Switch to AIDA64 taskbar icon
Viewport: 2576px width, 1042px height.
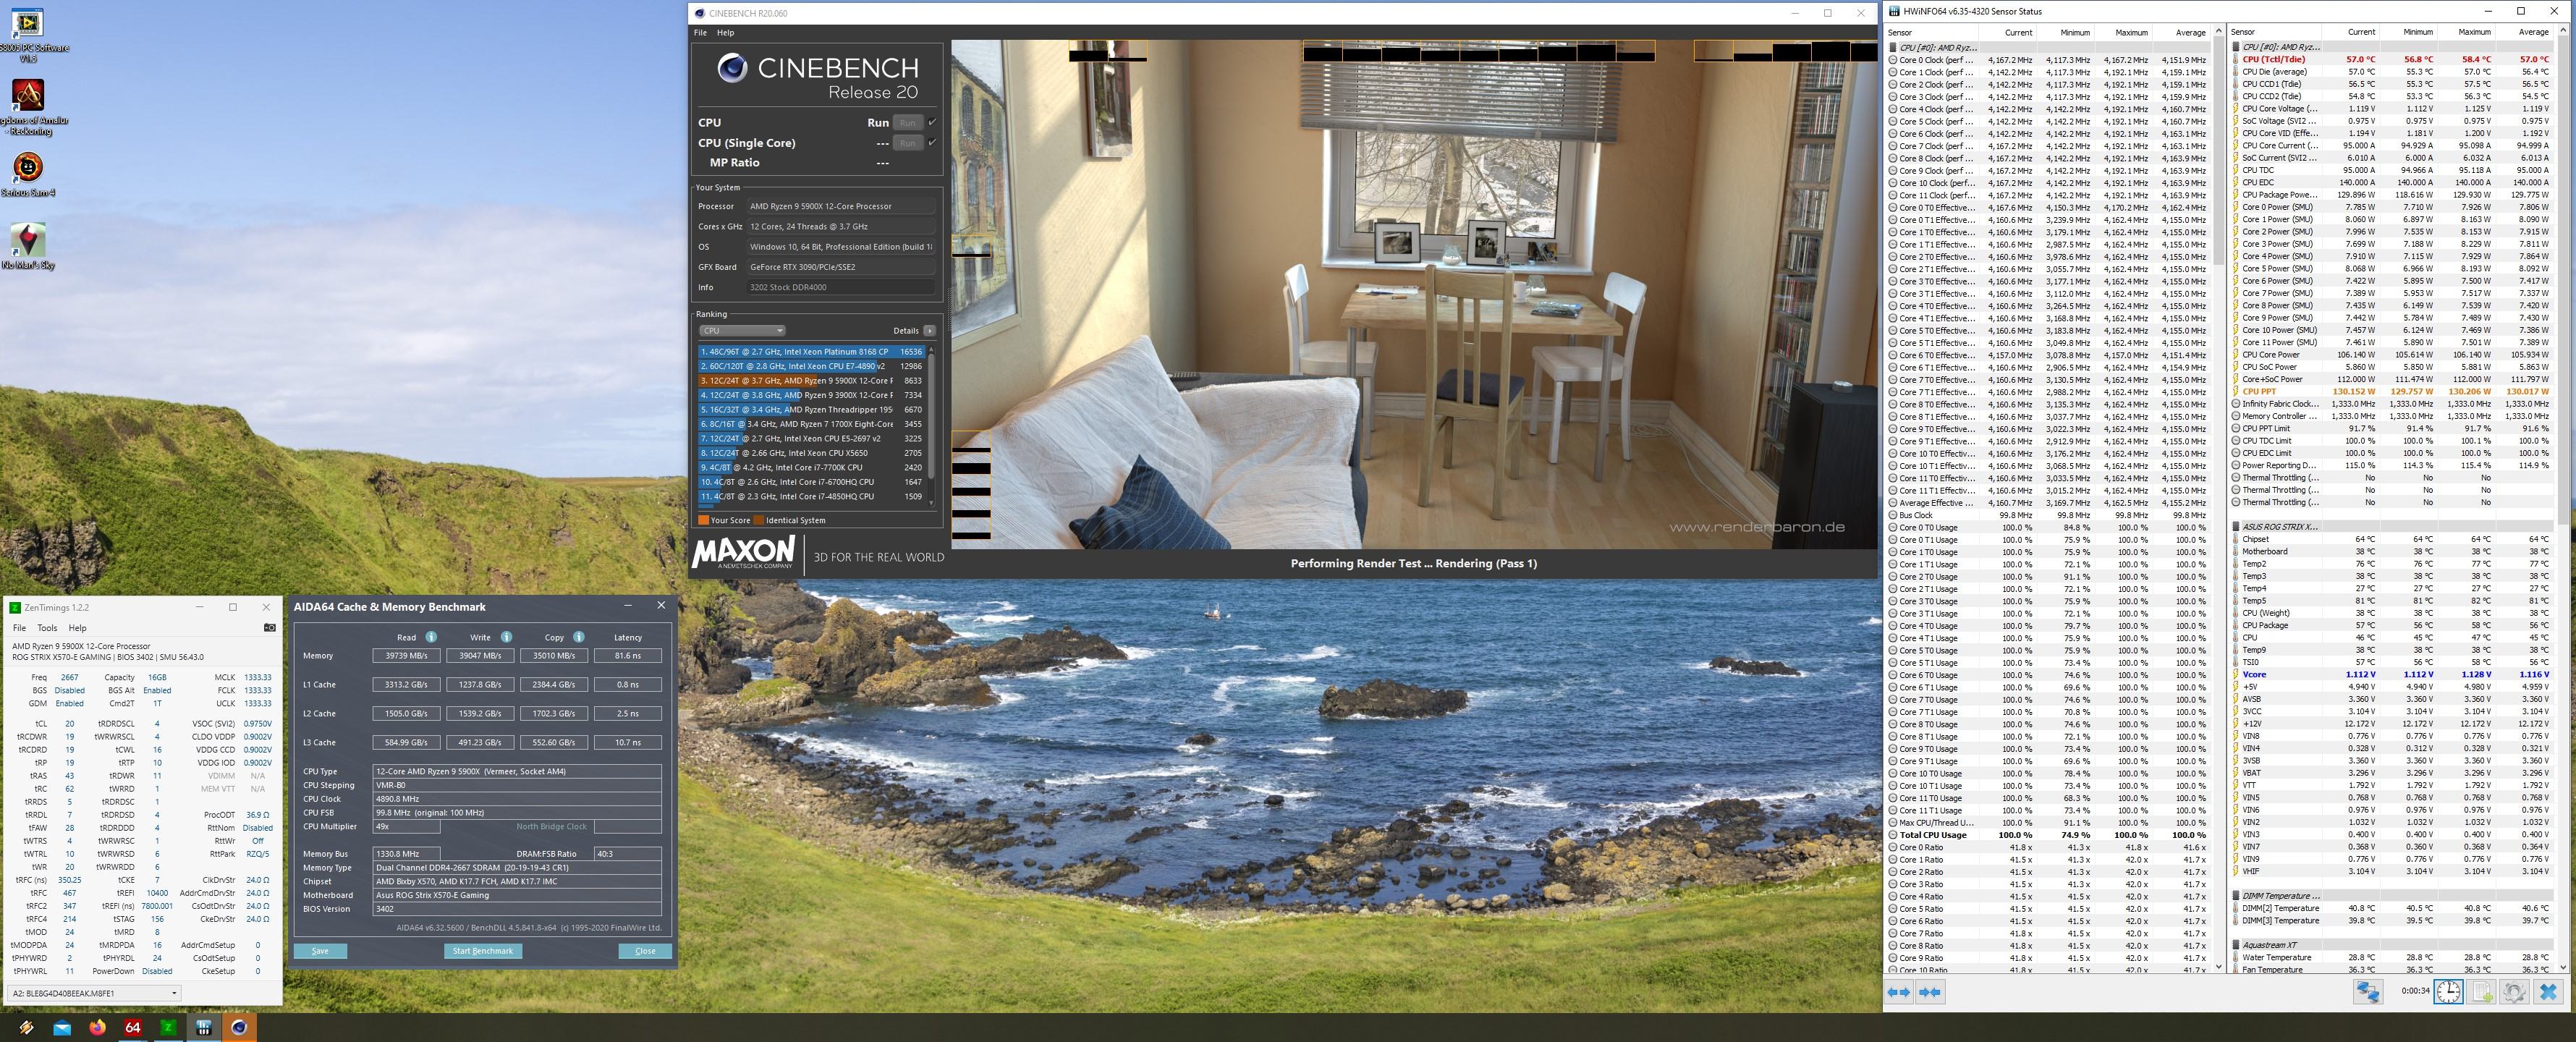pos(132,1027)
